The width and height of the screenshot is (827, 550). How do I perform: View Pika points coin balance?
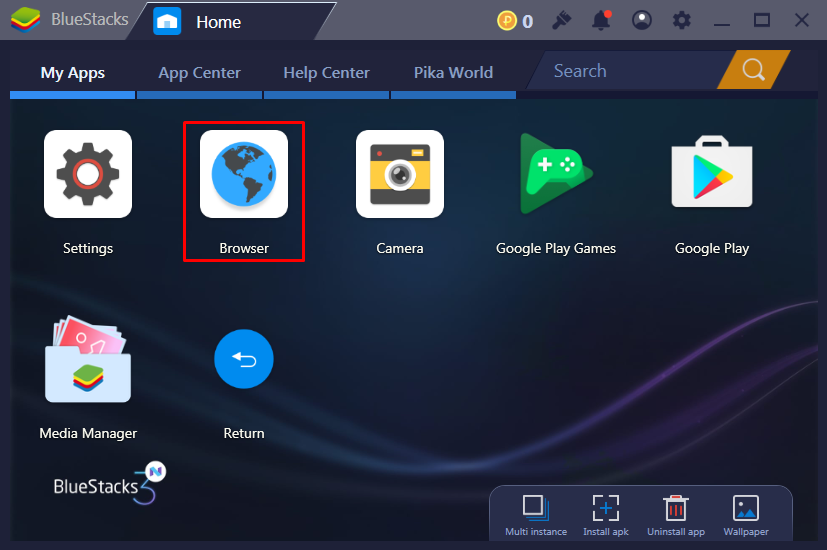(514, 20)
